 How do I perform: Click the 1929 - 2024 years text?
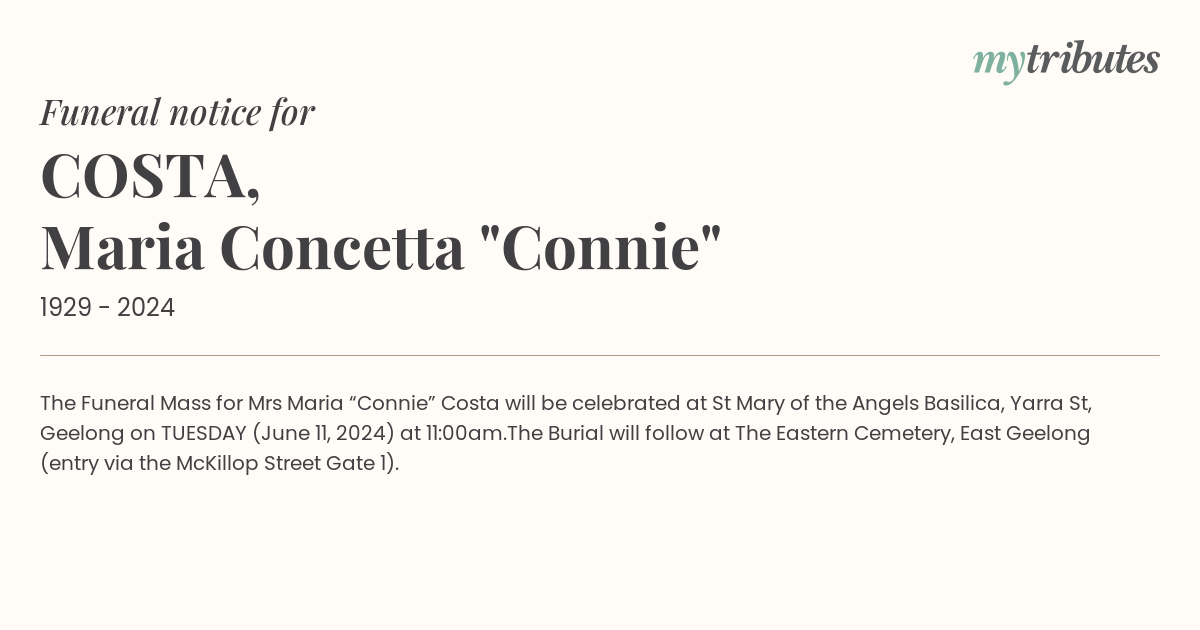107,308
